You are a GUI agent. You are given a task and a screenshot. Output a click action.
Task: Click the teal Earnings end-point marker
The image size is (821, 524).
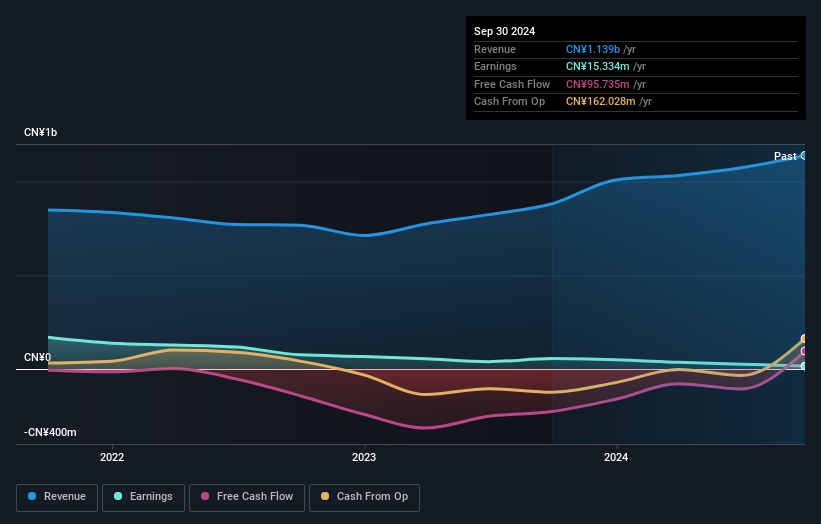click(804, 366)
